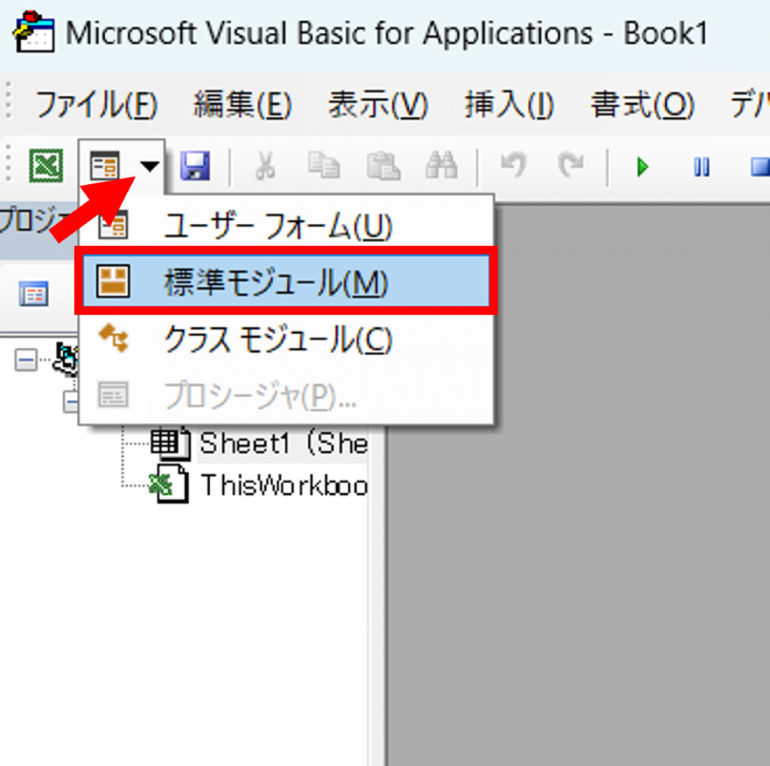Choose ユーザー フォーム(U) from dropdown menu
This screenshot has height=766, width=770.
[x=286, y=225]
